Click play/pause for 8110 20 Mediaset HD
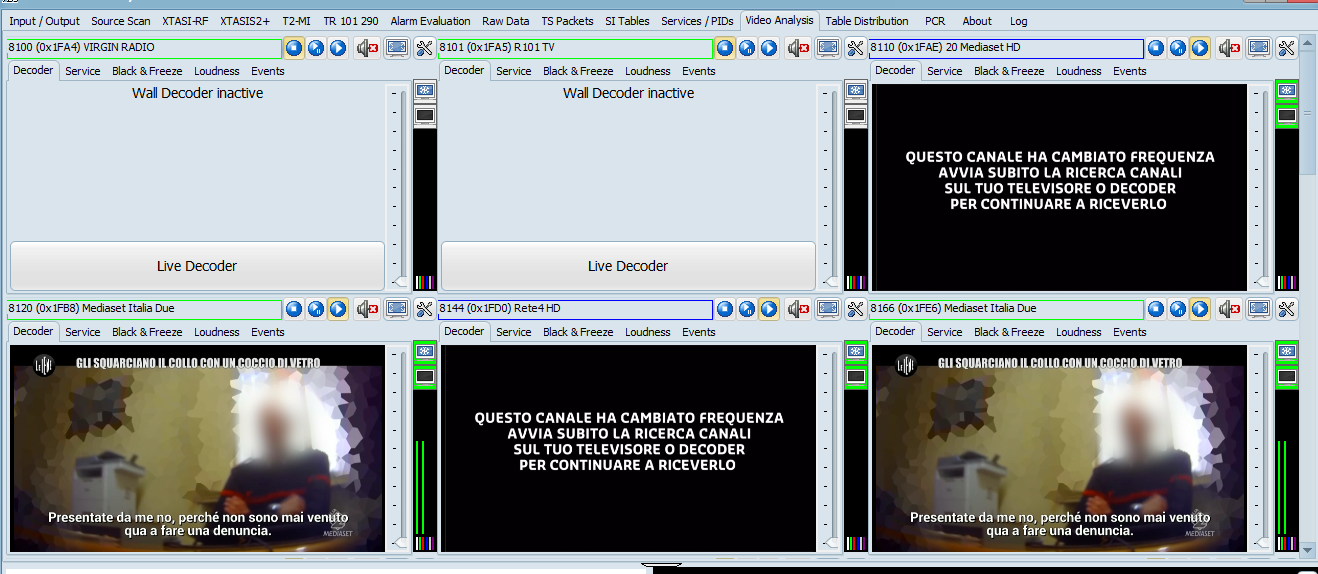The height and width of the screenshot is (574, 1318). (x=1178, y=47)
